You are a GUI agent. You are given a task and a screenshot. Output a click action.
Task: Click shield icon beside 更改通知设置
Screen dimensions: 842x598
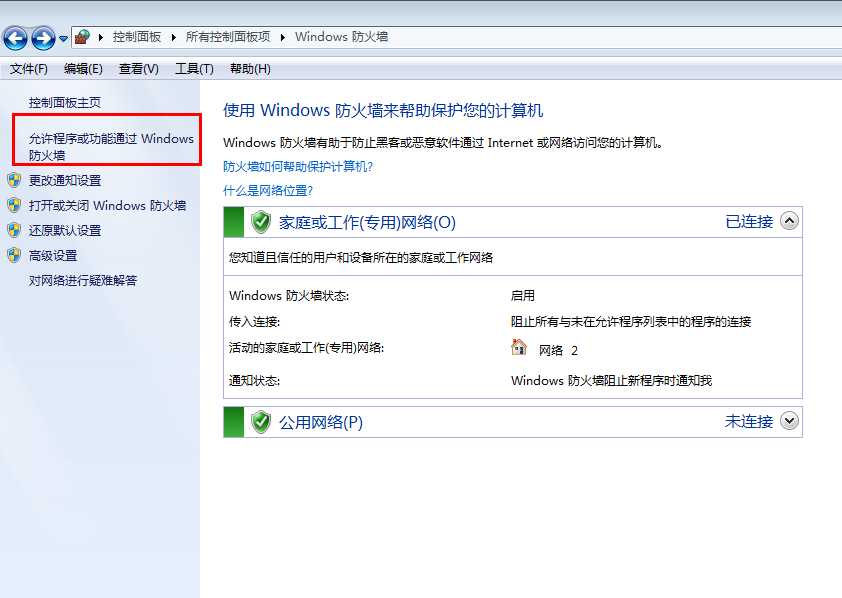pos(14,180)
